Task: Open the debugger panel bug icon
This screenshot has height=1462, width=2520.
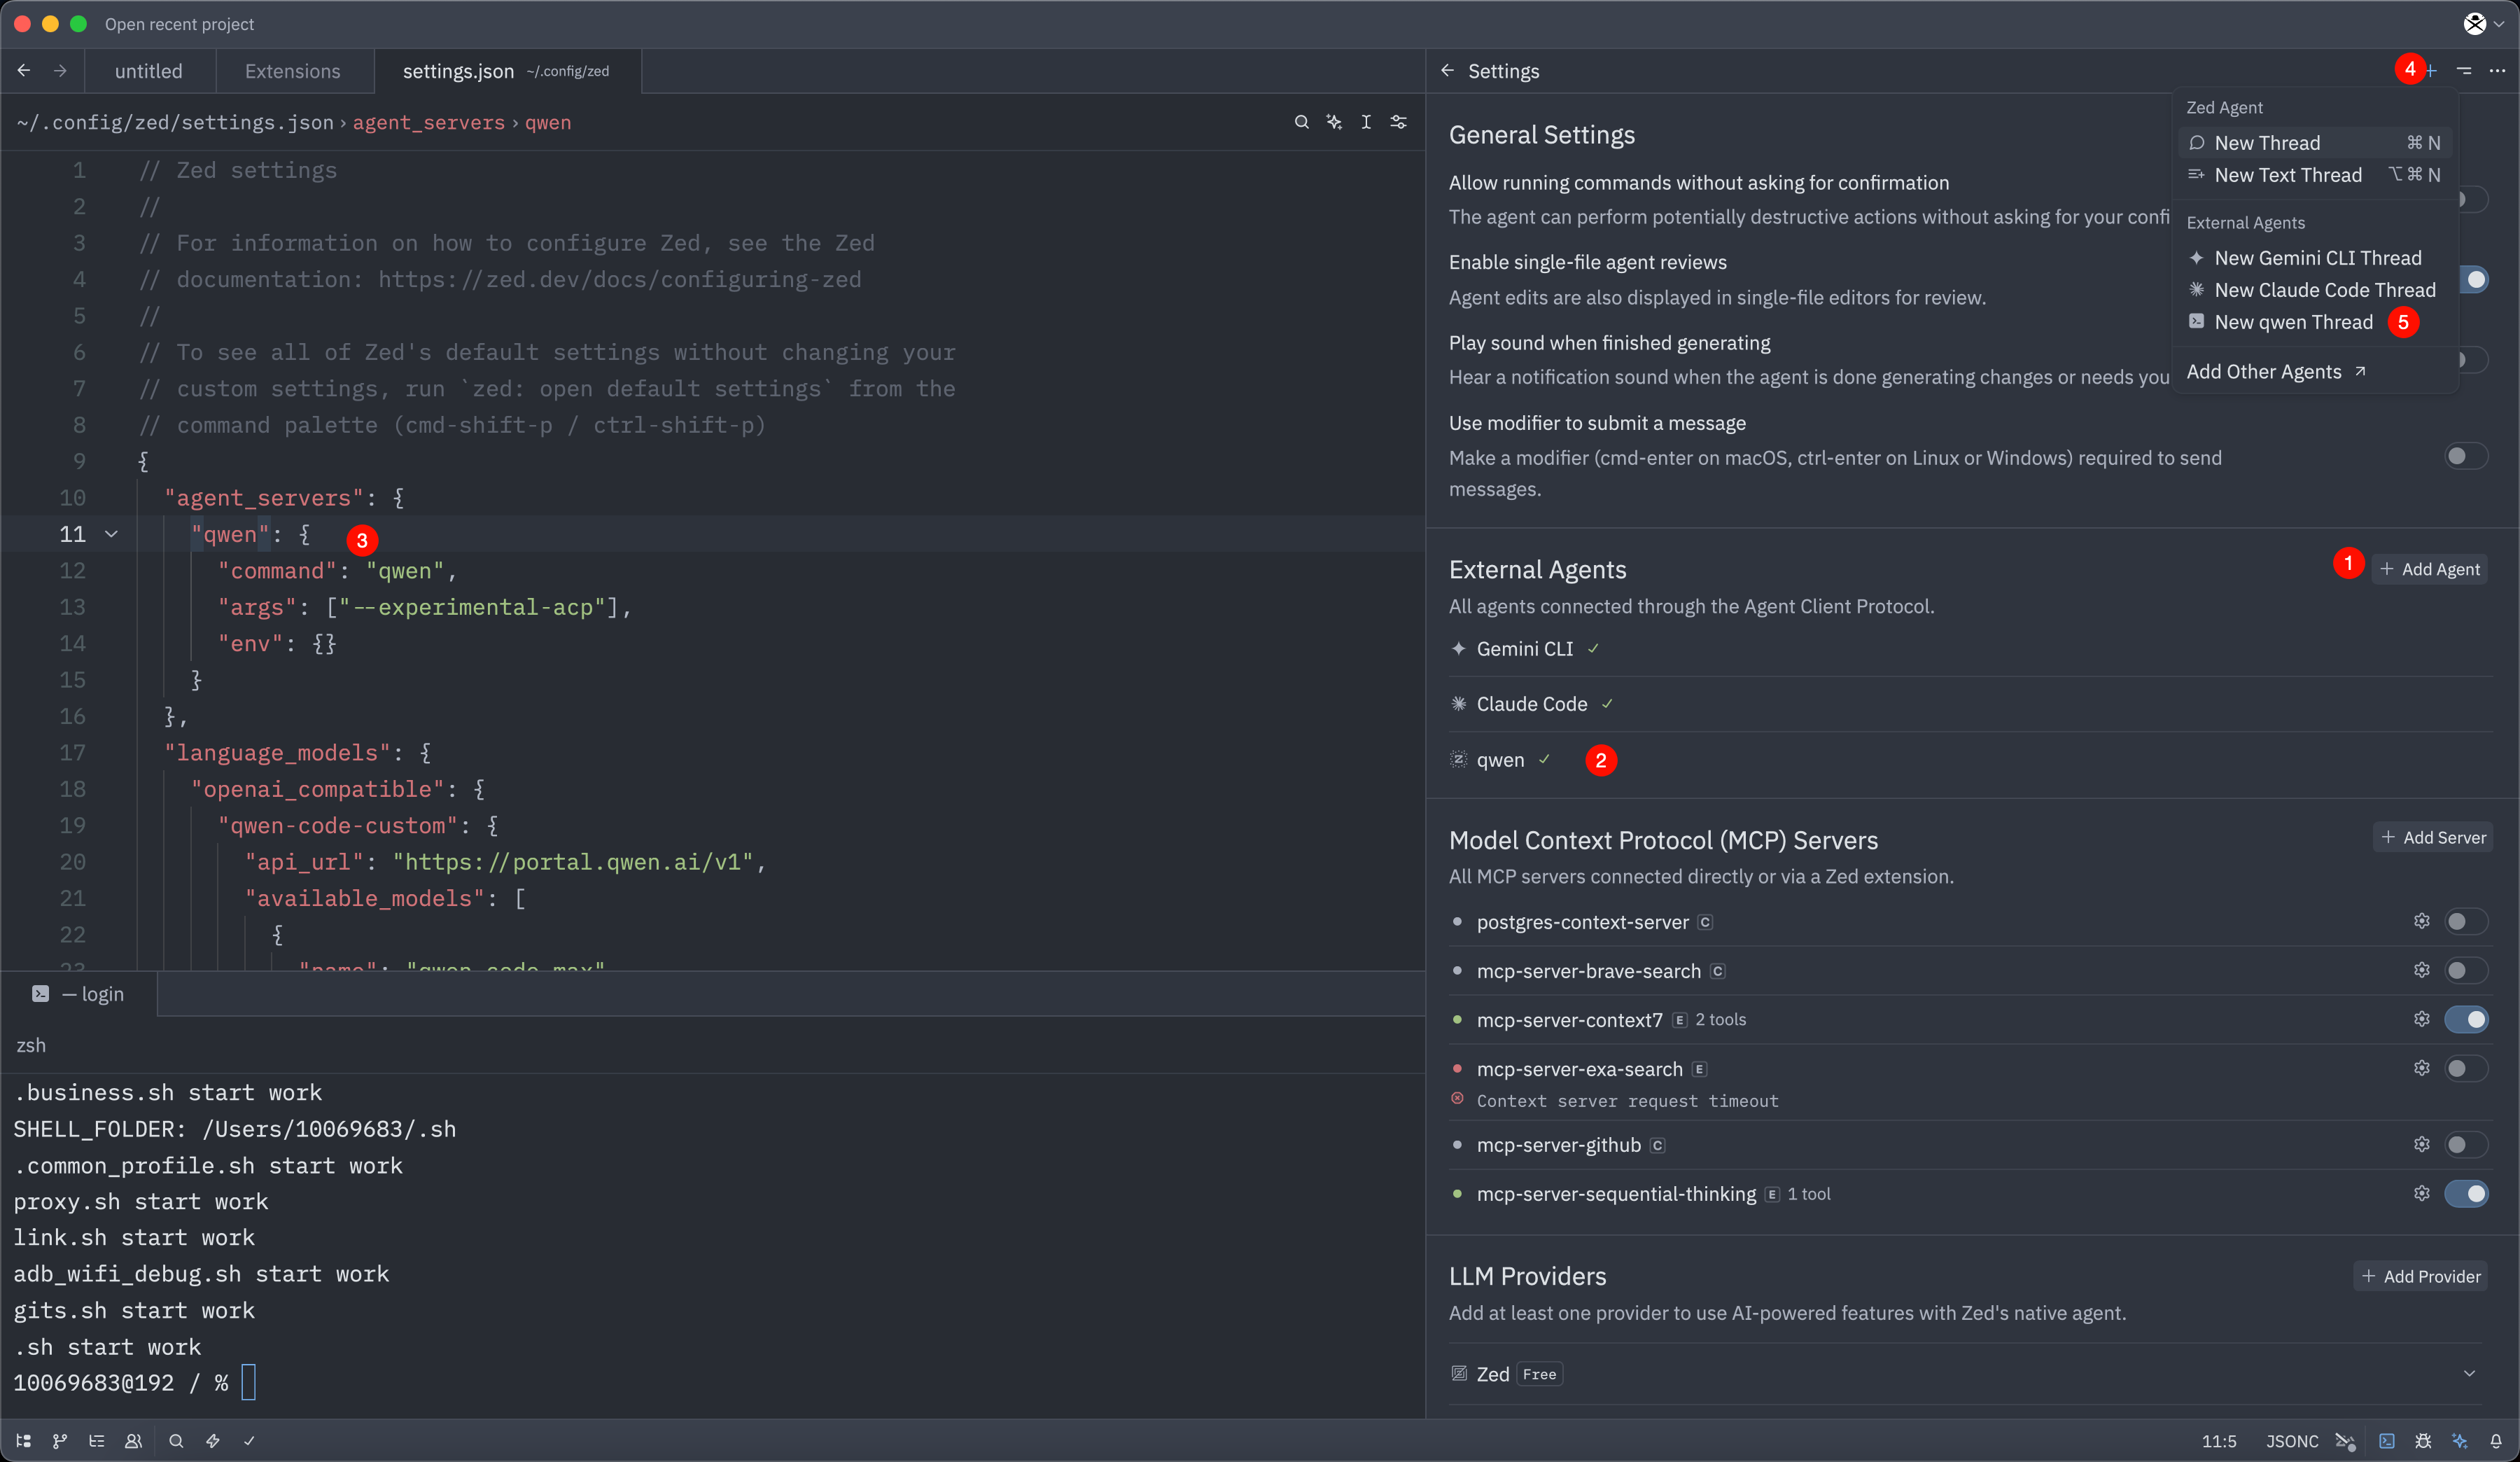Action: click(2423, 1441)
